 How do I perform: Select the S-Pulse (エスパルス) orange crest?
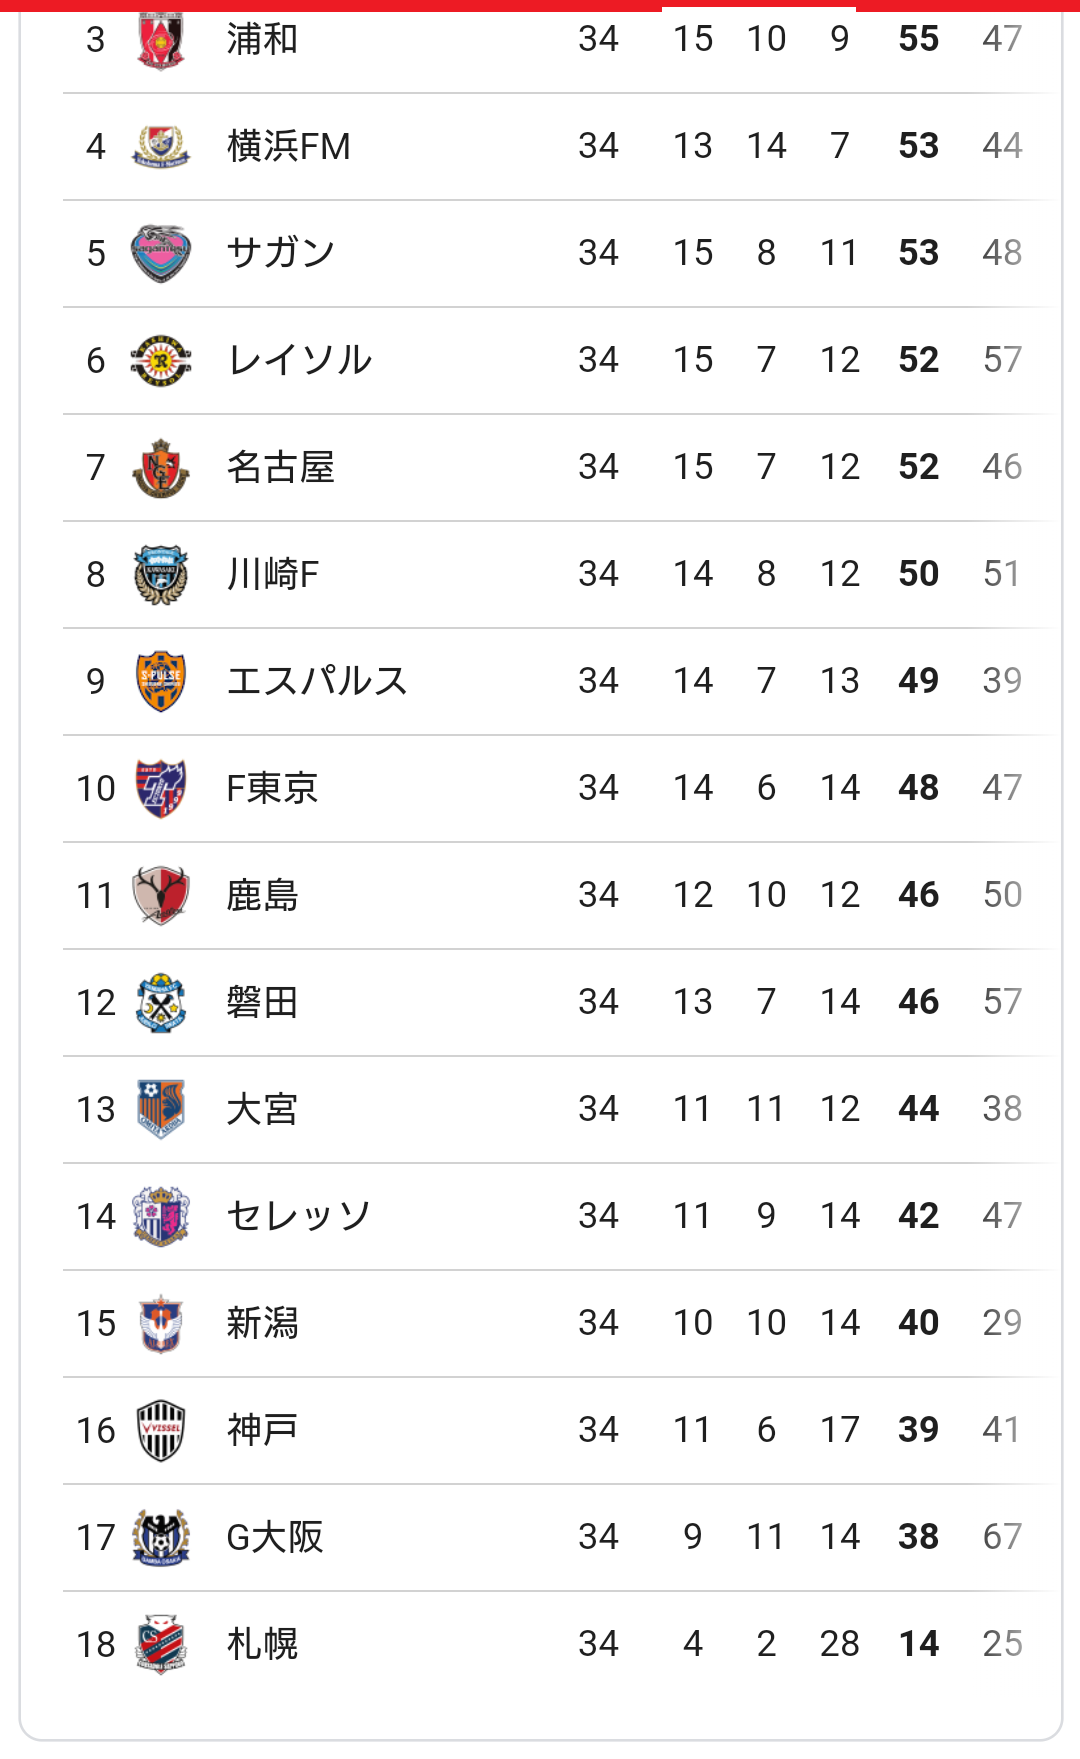[x=161, y=681]
